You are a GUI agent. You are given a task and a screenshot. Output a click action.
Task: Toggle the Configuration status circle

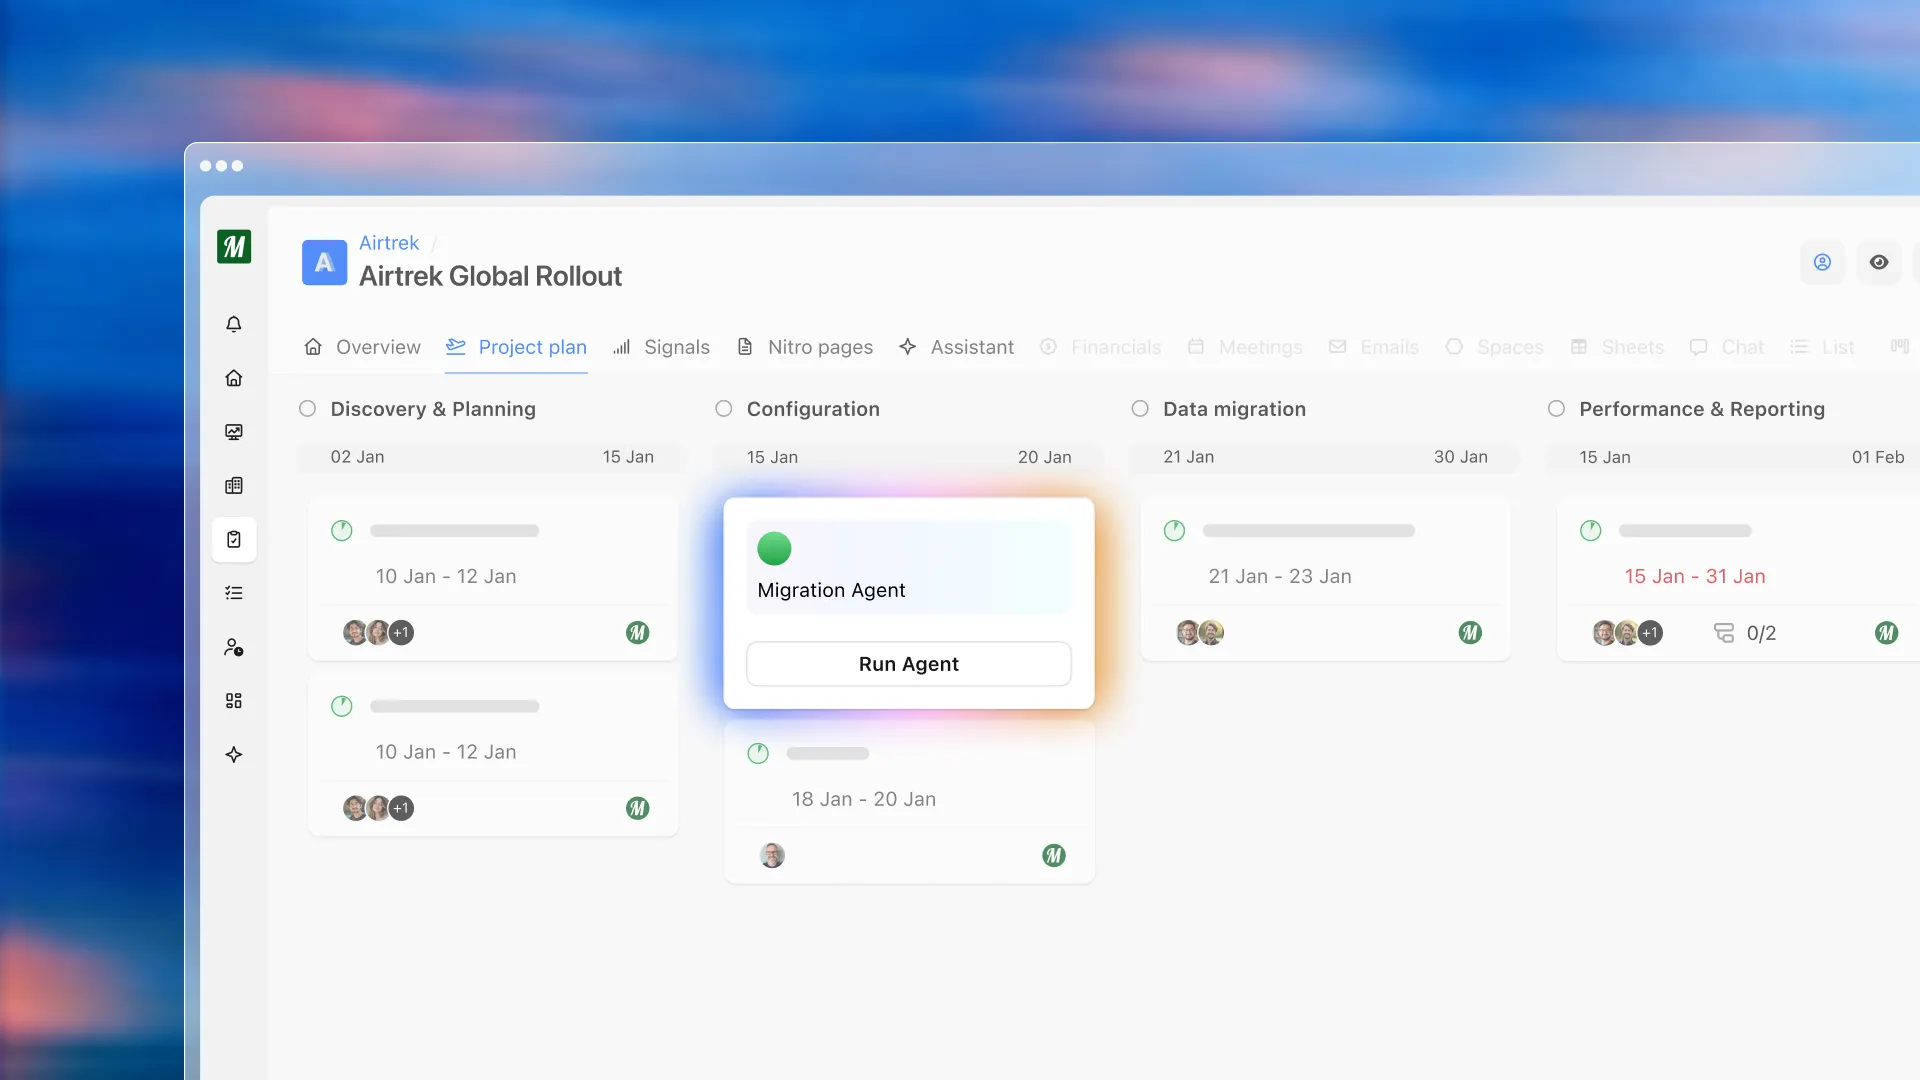coord(724,409)
